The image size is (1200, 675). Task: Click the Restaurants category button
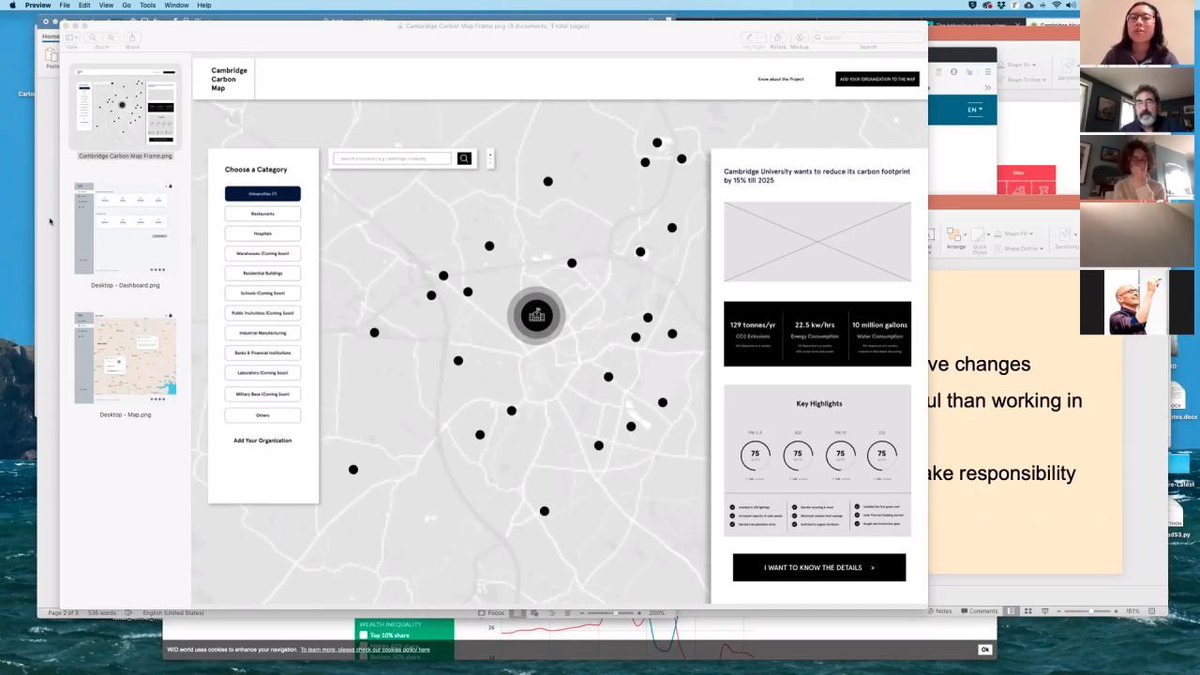263,214
